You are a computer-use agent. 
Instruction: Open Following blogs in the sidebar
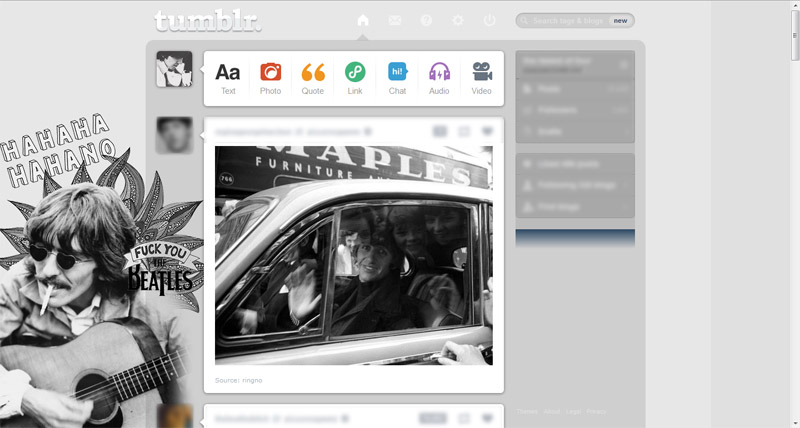pos(575,186)
